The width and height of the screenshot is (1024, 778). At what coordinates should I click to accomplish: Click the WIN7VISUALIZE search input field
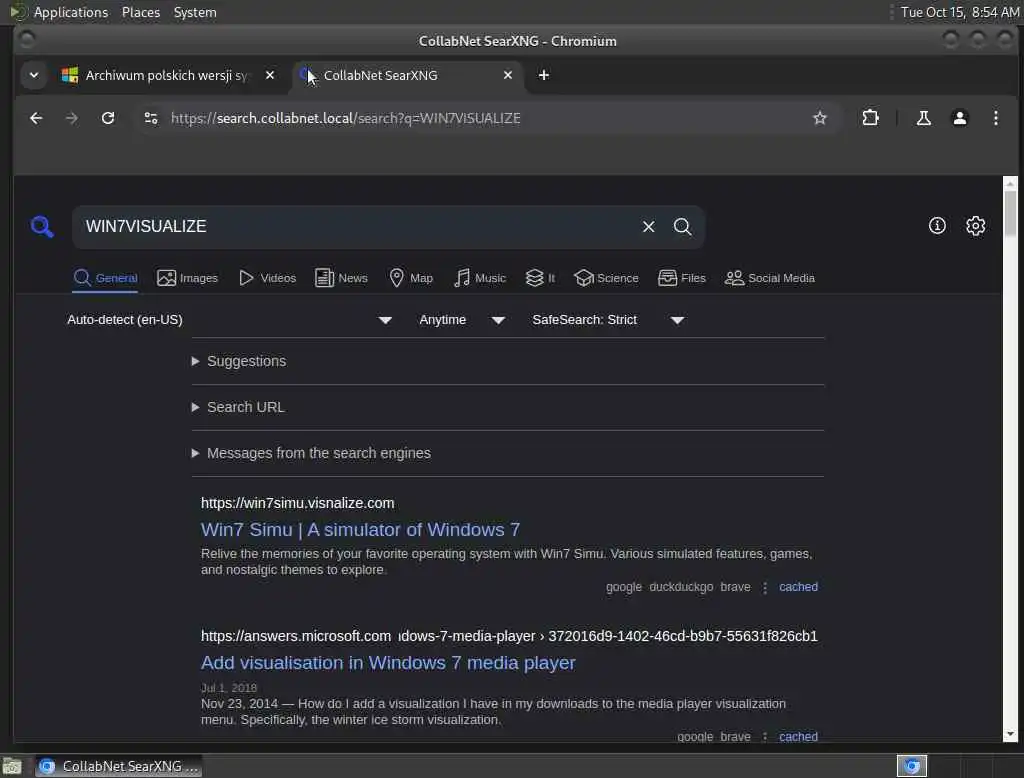(359, 227)
